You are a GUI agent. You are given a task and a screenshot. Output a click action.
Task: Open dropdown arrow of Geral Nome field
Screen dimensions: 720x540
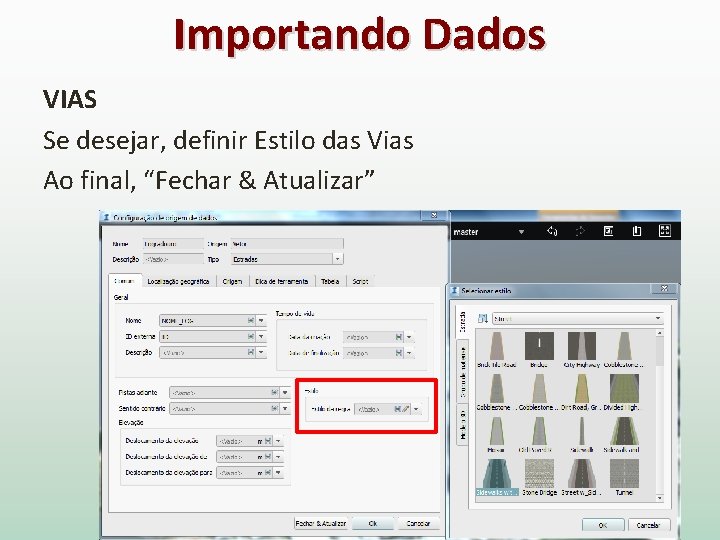click(x=261, y=321)
